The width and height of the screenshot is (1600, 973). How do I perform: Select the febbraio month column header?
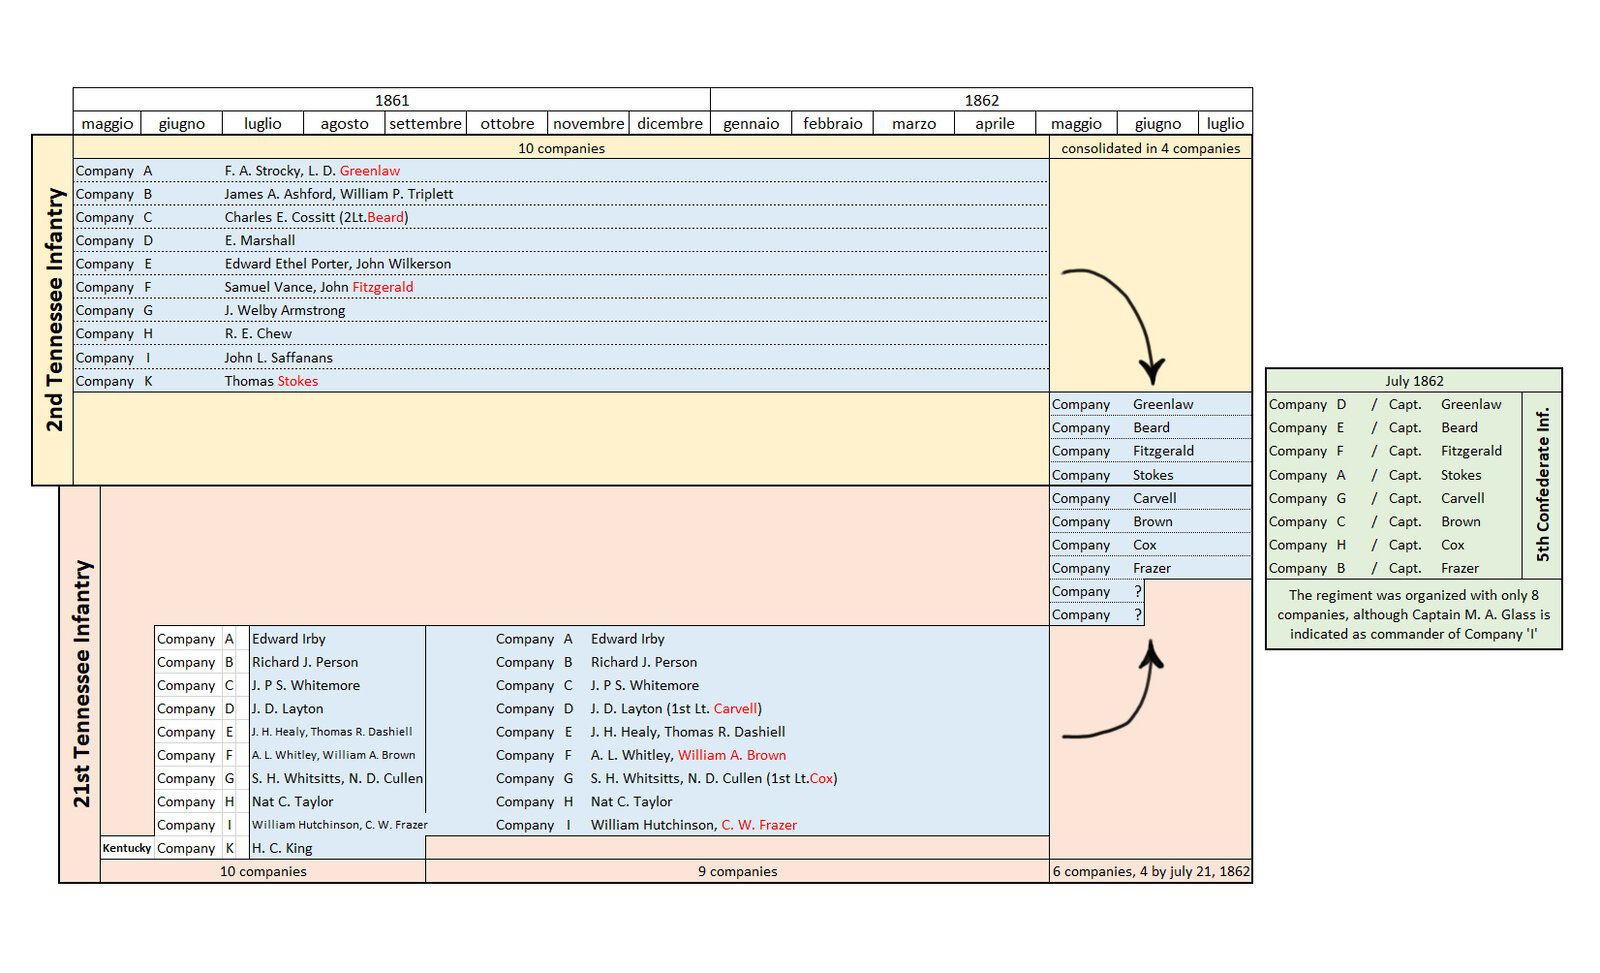click(832, 124)
